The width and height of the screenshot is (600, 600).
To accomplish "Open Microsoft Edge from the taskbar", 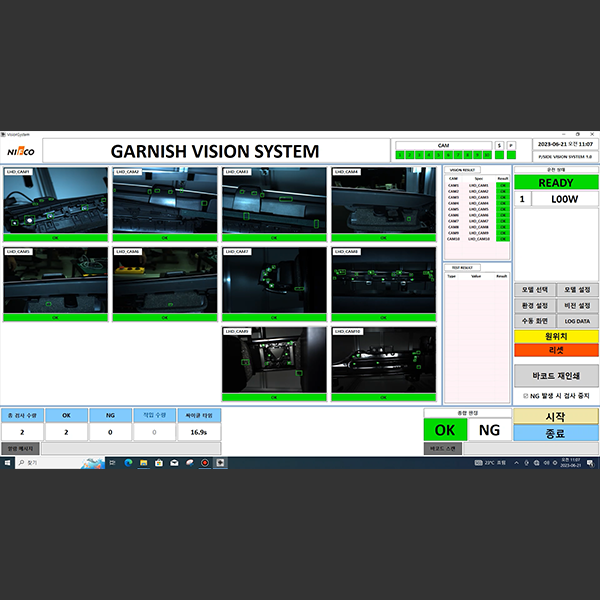I will pos(126,463).
